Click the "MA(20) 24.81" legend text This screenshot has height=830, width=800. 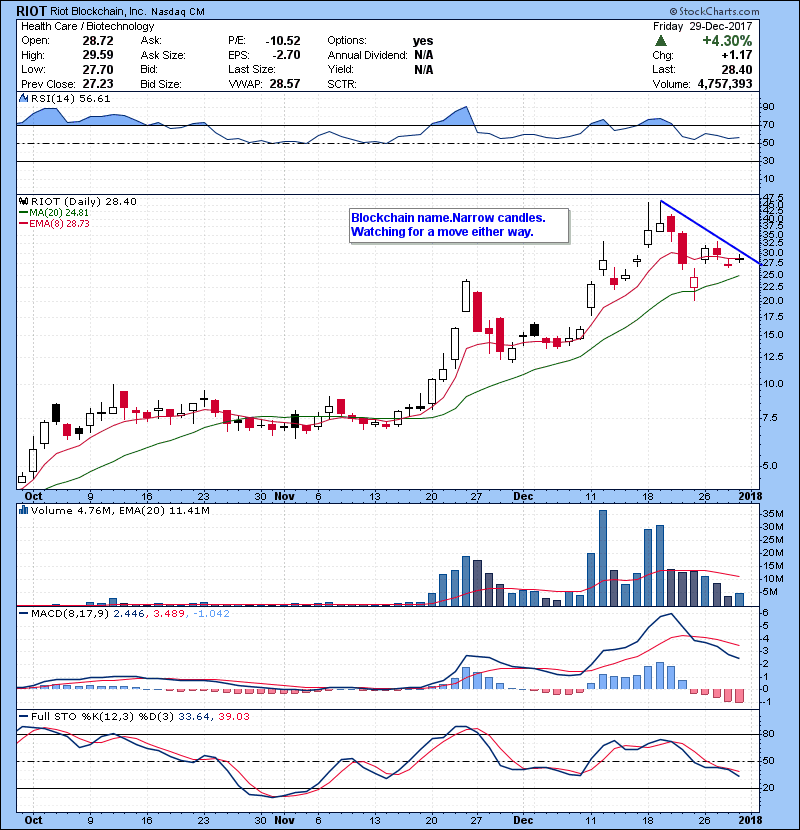pyautogui.click(x=59, y=212)
